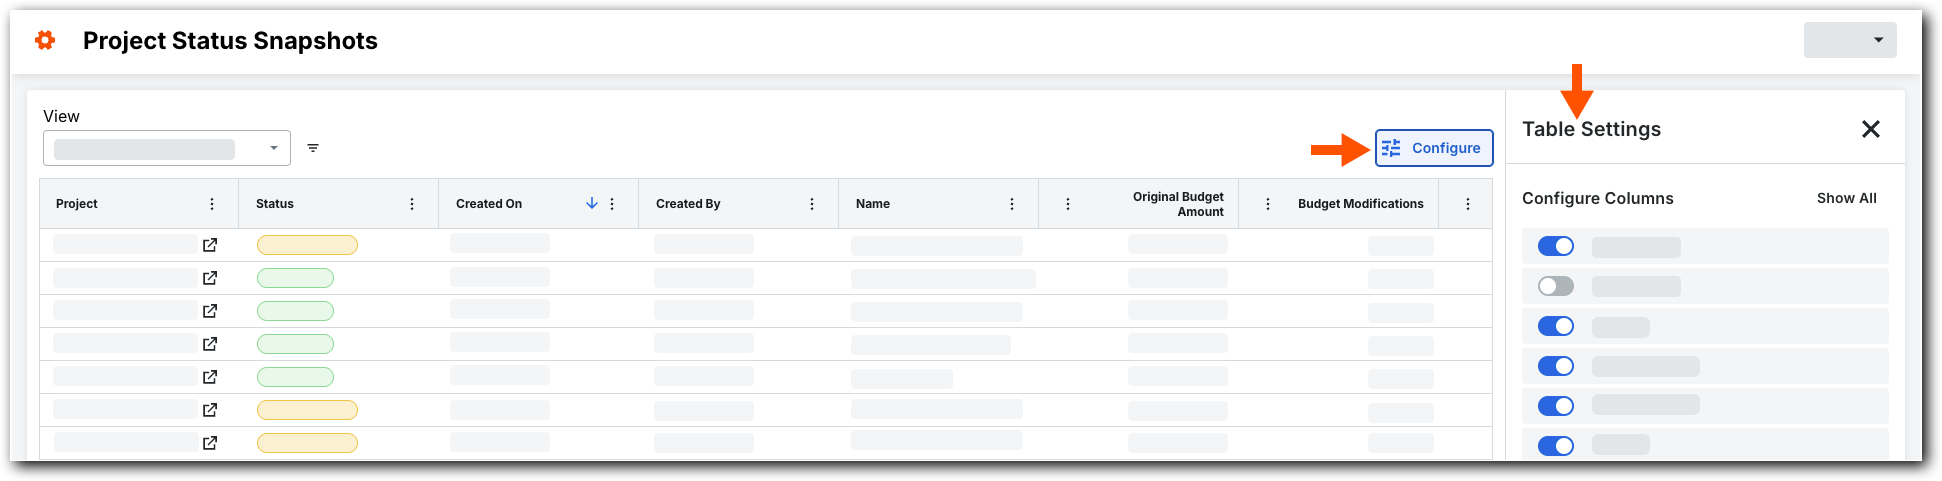The image size is (1942, 481).
Task: Open the Original Budget Amount column options menu
Action: click(x=1068, y=204)
